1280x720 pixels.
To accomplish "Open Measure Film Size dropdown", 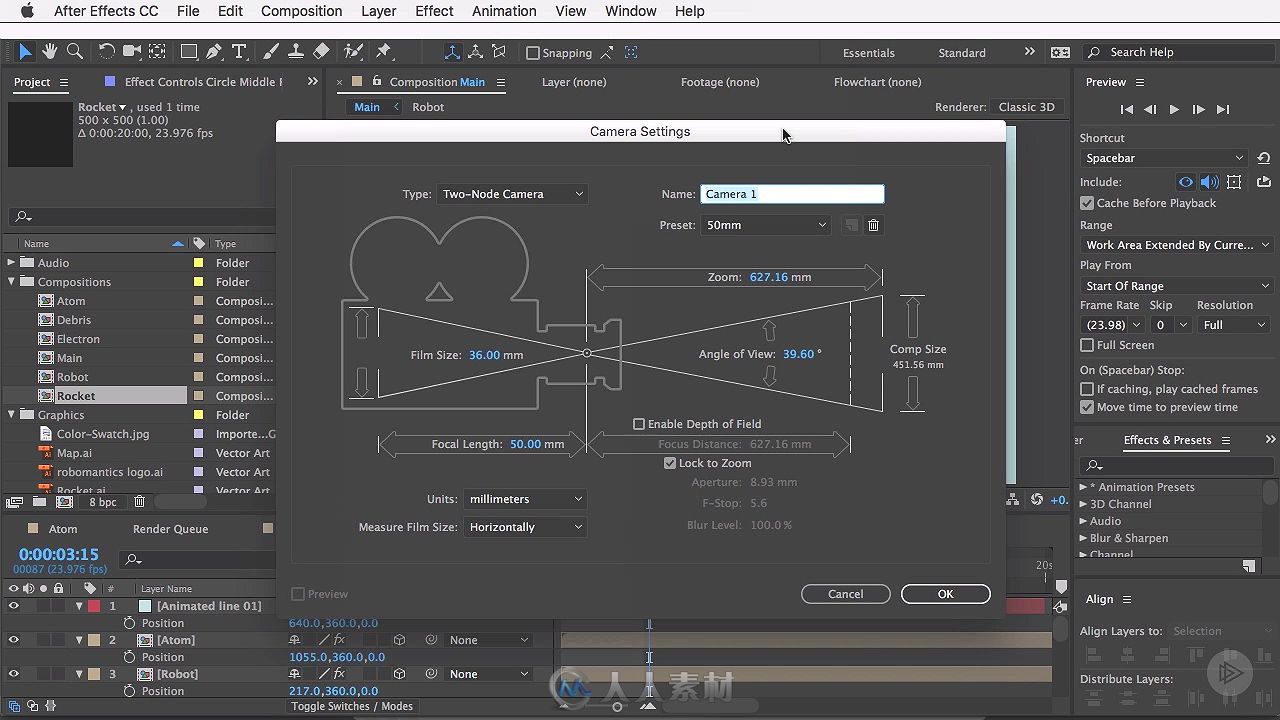I will tap(526, 527).
